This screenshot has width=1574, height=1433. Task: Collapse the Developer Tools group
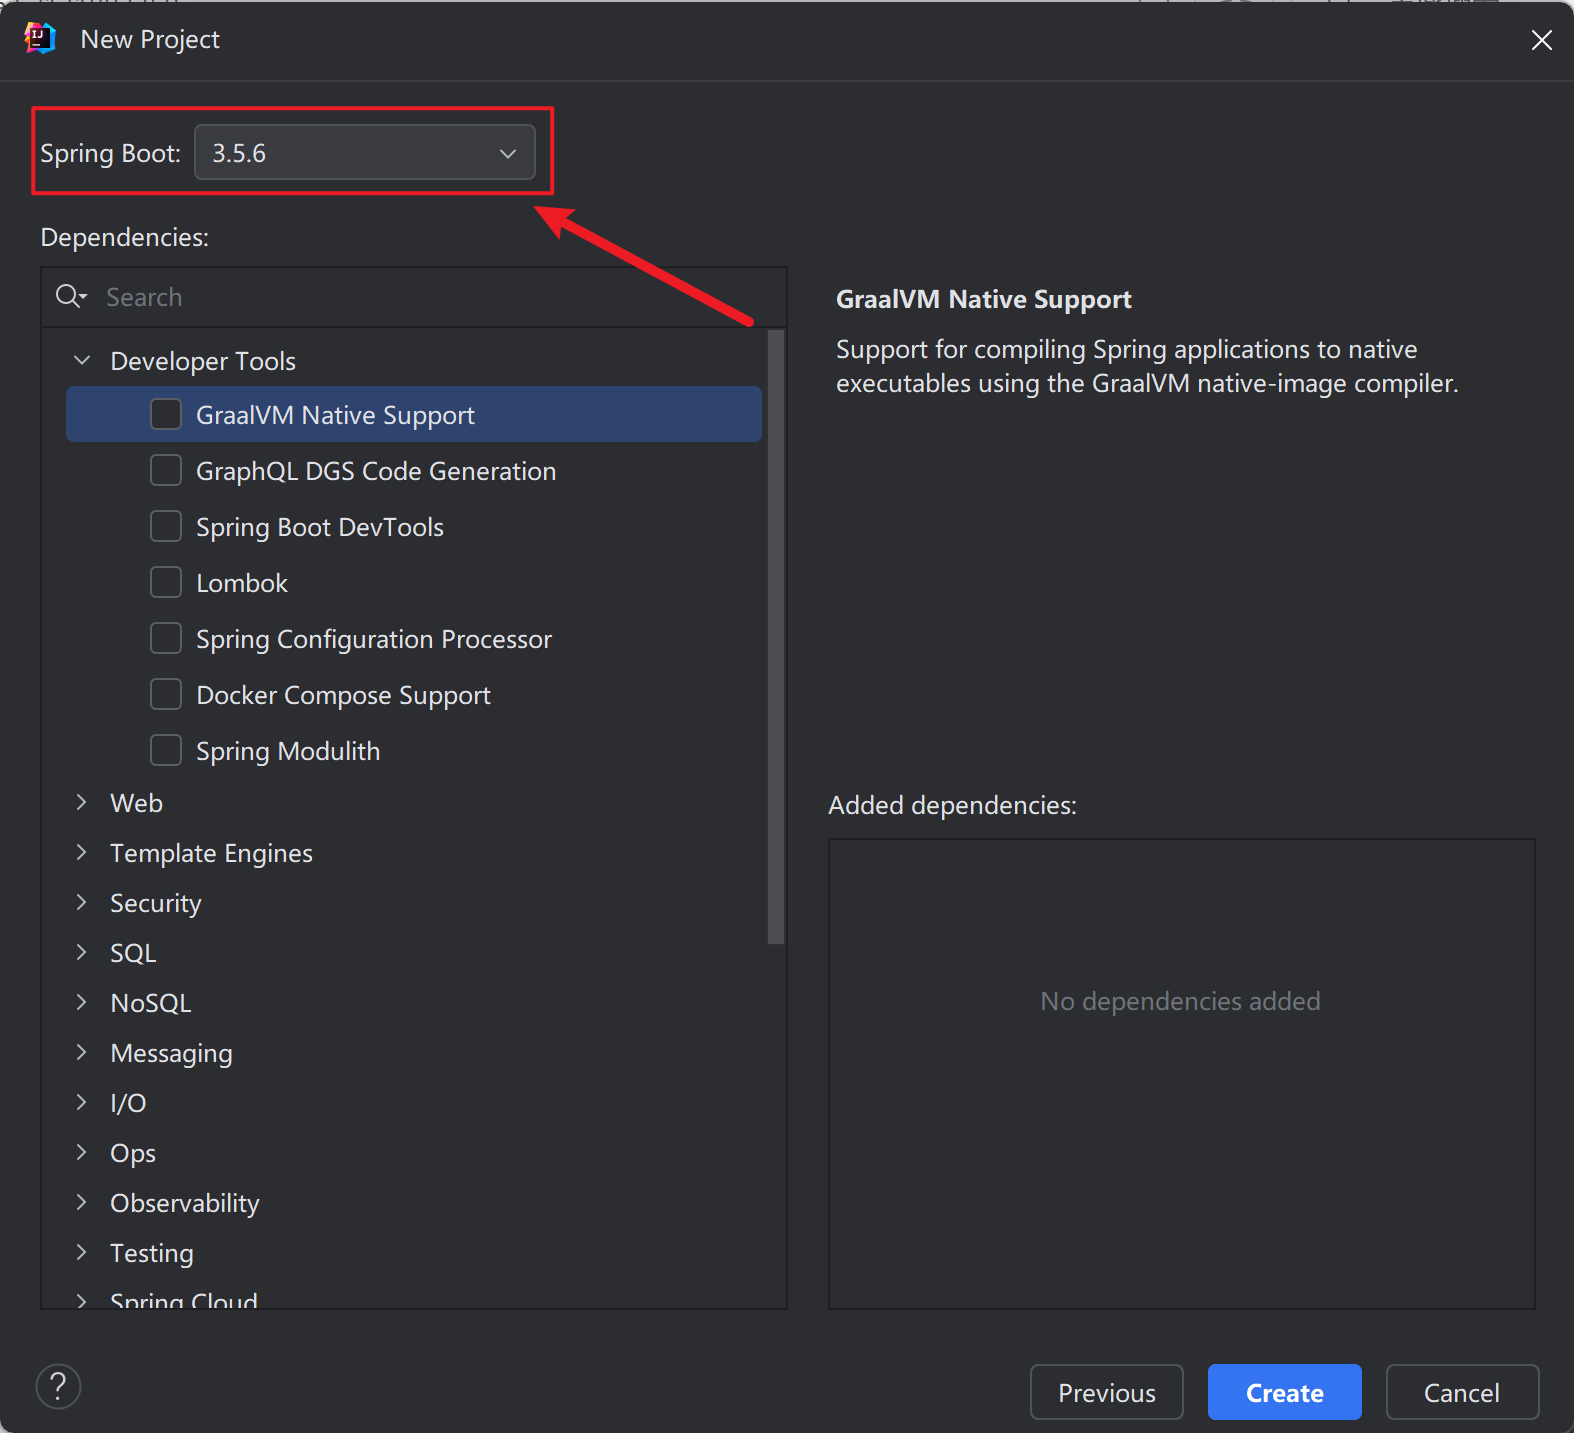[82, 360]
